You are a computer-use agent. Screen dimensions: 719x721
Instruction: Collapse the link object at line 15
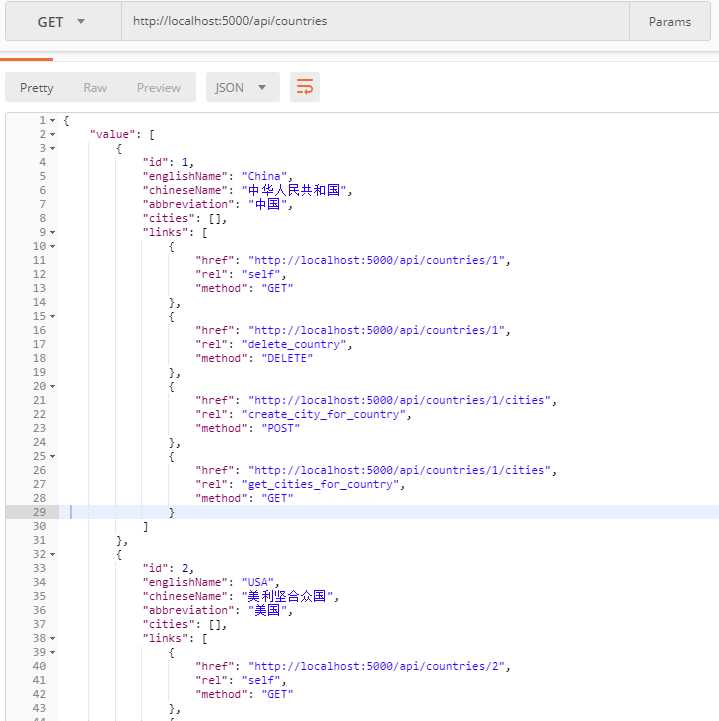(52, 316)
